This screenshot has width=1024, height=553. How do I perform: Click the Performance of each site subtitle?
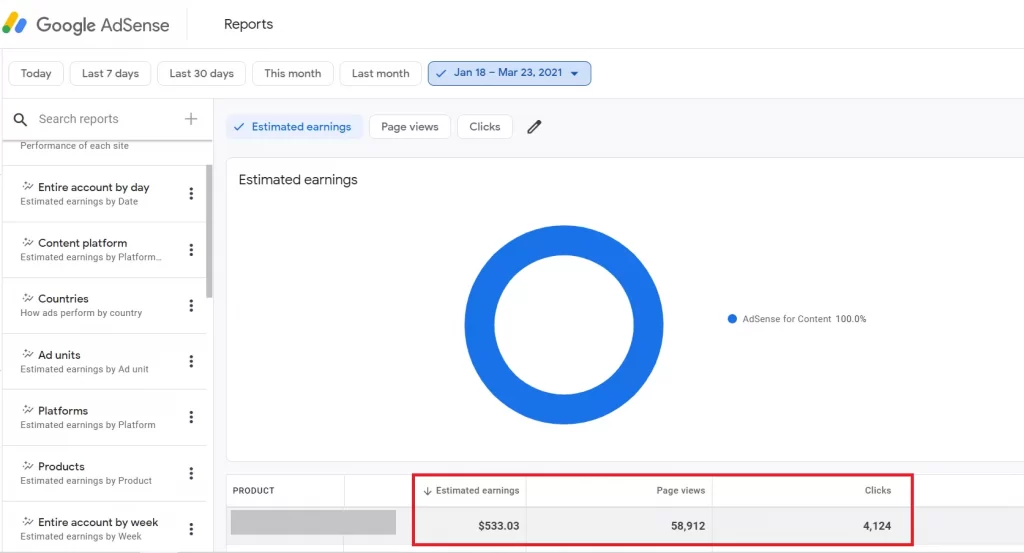point(74,146)
